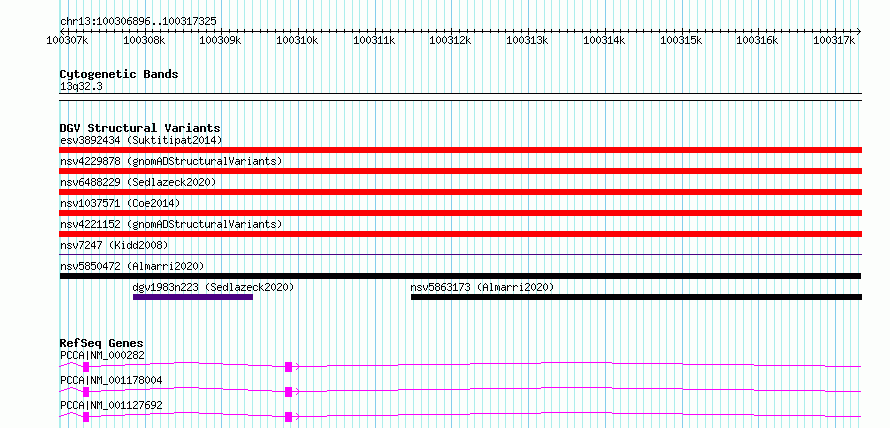This screenshot has height=428, width=890.
Task: Click the second exon of PCCA|NM_000282
Action: (288, 367)
